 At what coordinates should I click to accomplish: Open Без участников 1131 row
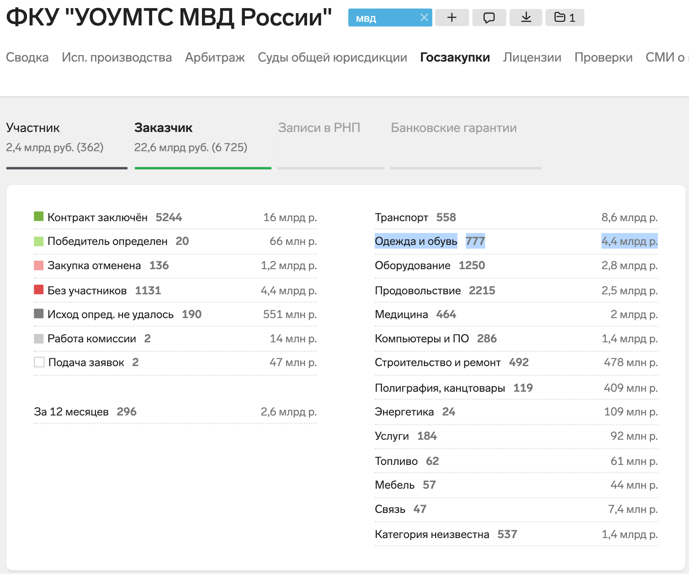(175, 291)
